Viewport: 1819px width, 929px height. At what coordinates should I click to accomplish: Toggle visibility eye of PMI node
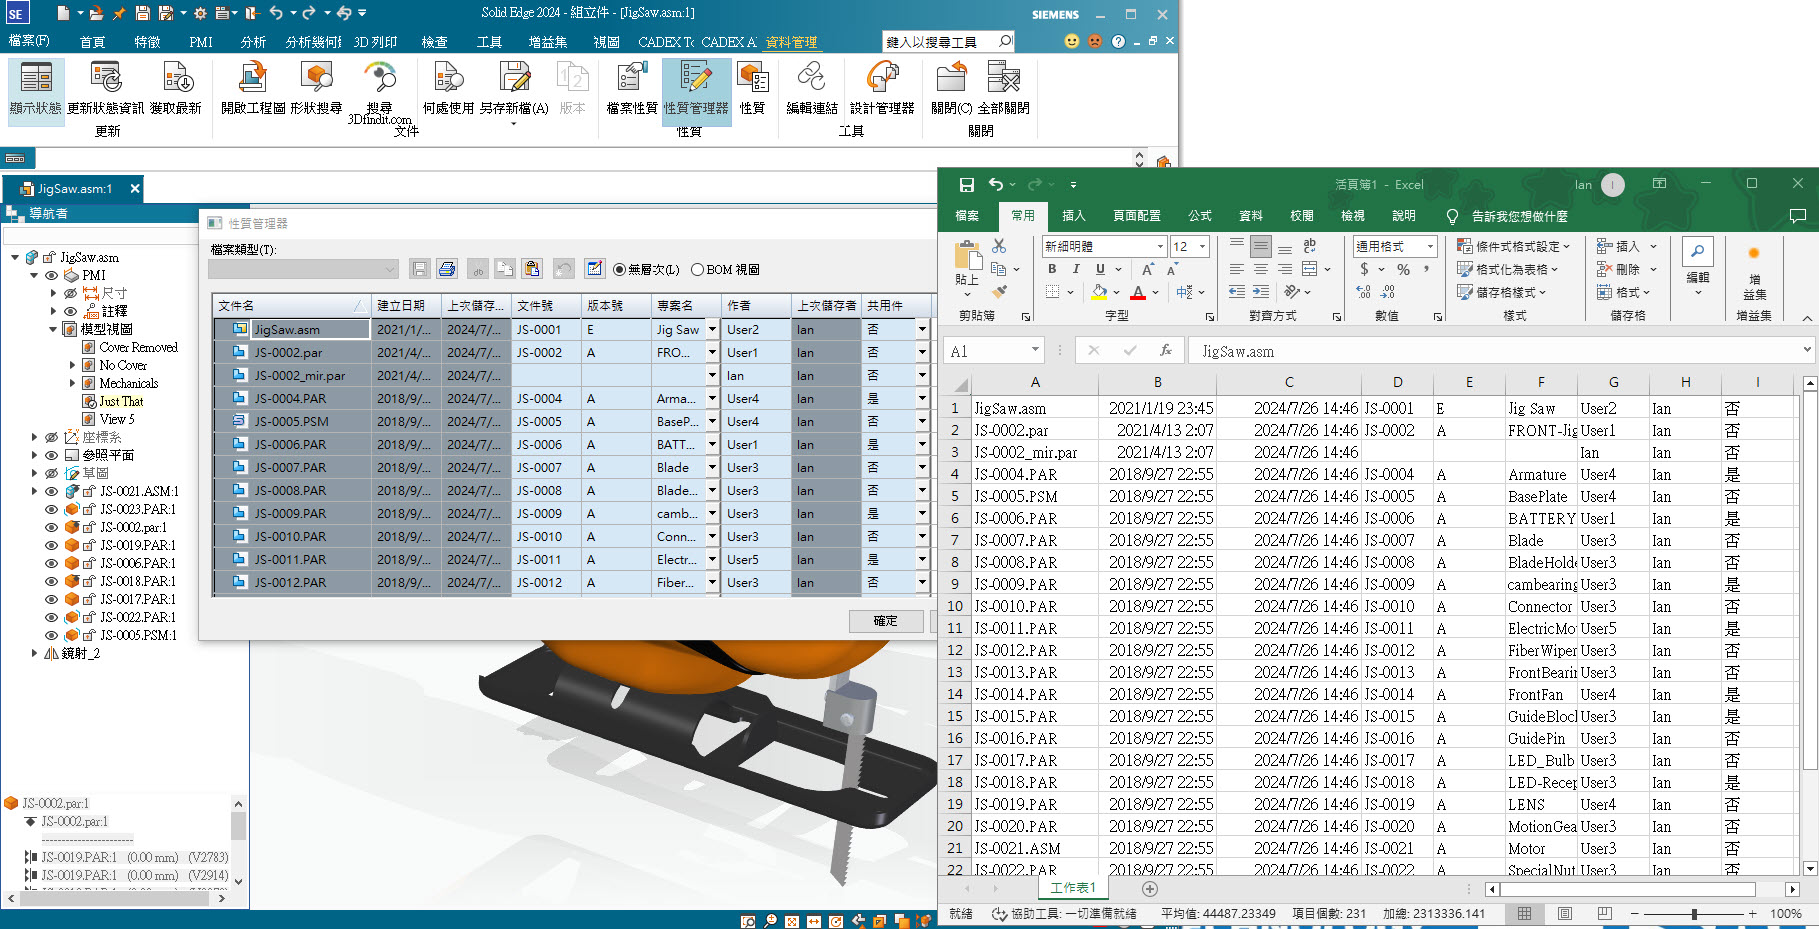coord(52,275)
